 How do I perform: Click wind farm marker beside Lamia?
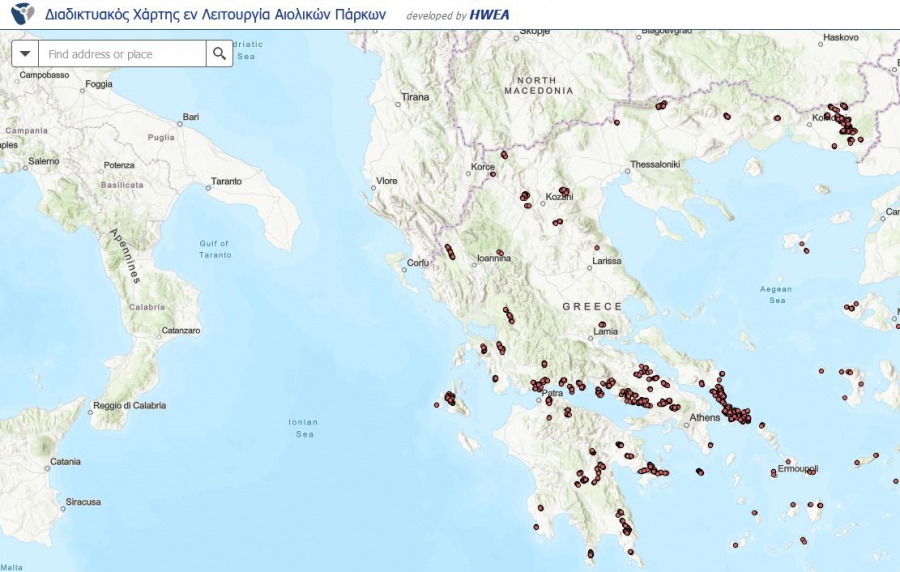point(602,324)
